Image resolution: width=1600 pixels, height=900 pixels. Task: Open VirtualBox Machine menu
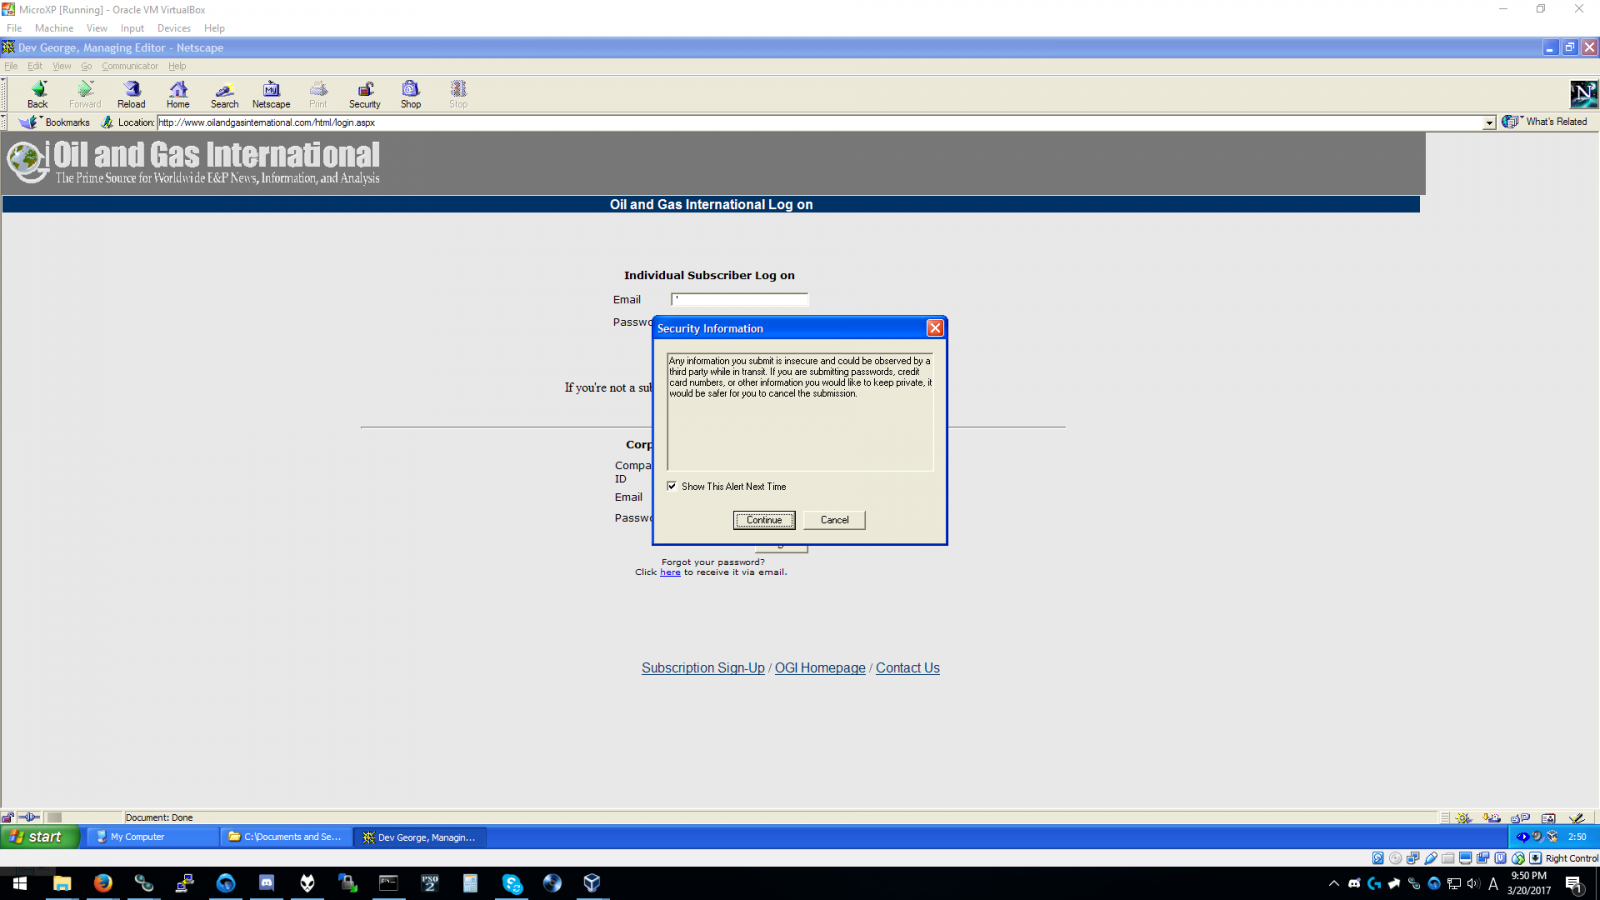coord(54,28)
